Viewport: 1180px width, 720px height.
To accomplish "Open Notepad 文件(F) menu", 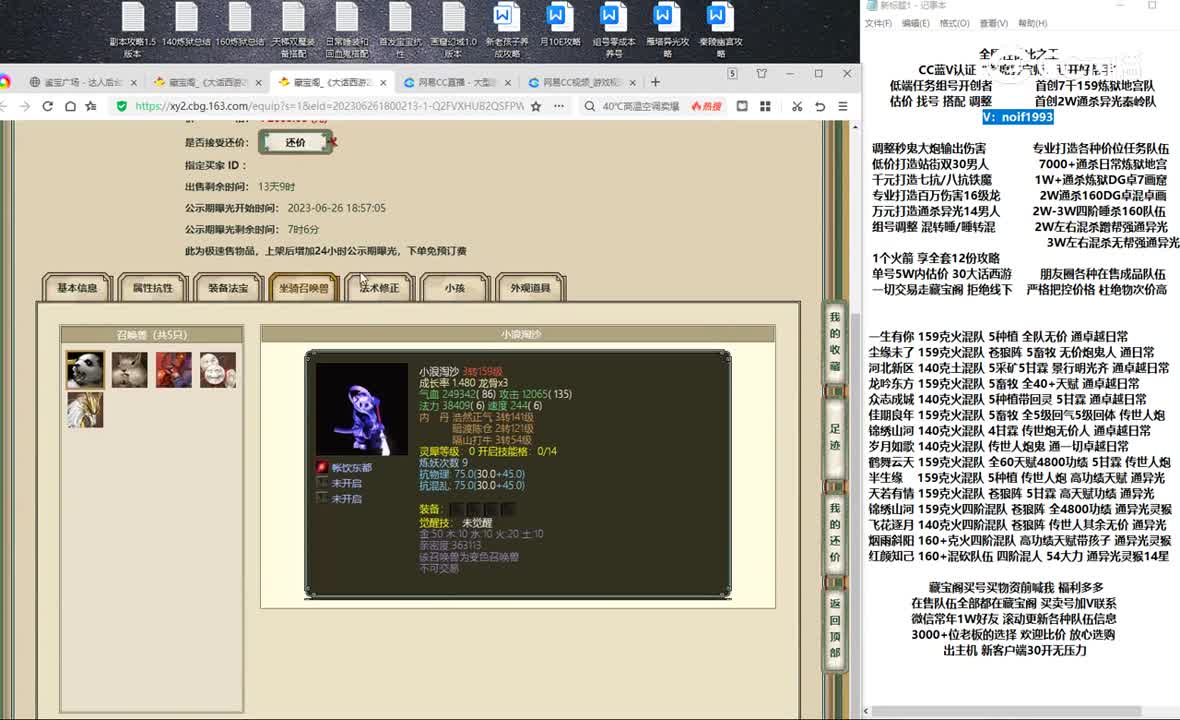I will click(877, 23).
